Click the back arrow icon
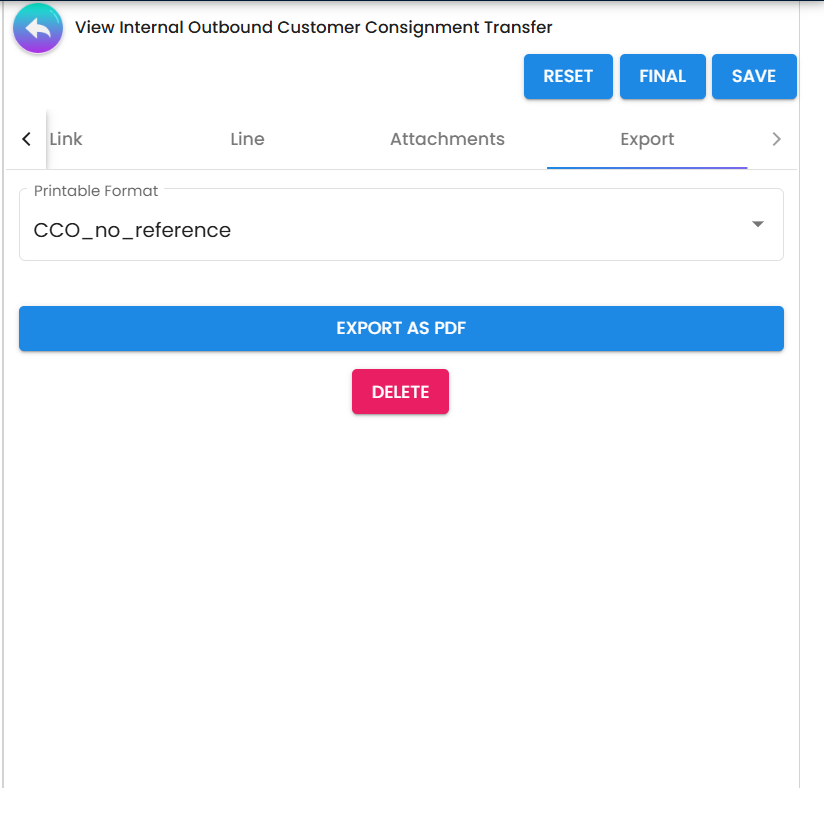824x828 pixels. 38,29
